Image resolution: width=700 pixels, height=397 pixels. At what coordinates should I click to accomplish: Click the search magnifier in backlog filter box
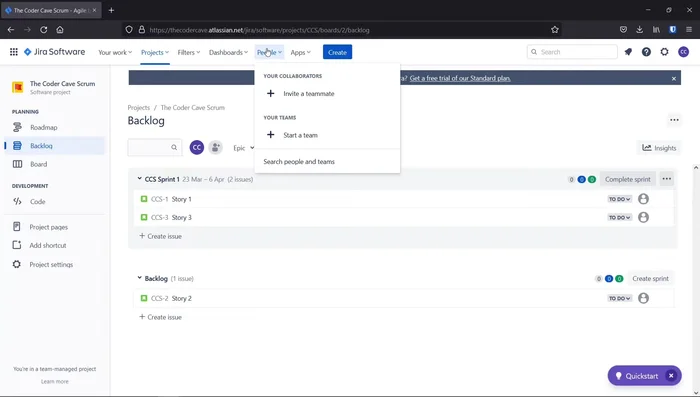pyautogui.click(x=174, y=147)
